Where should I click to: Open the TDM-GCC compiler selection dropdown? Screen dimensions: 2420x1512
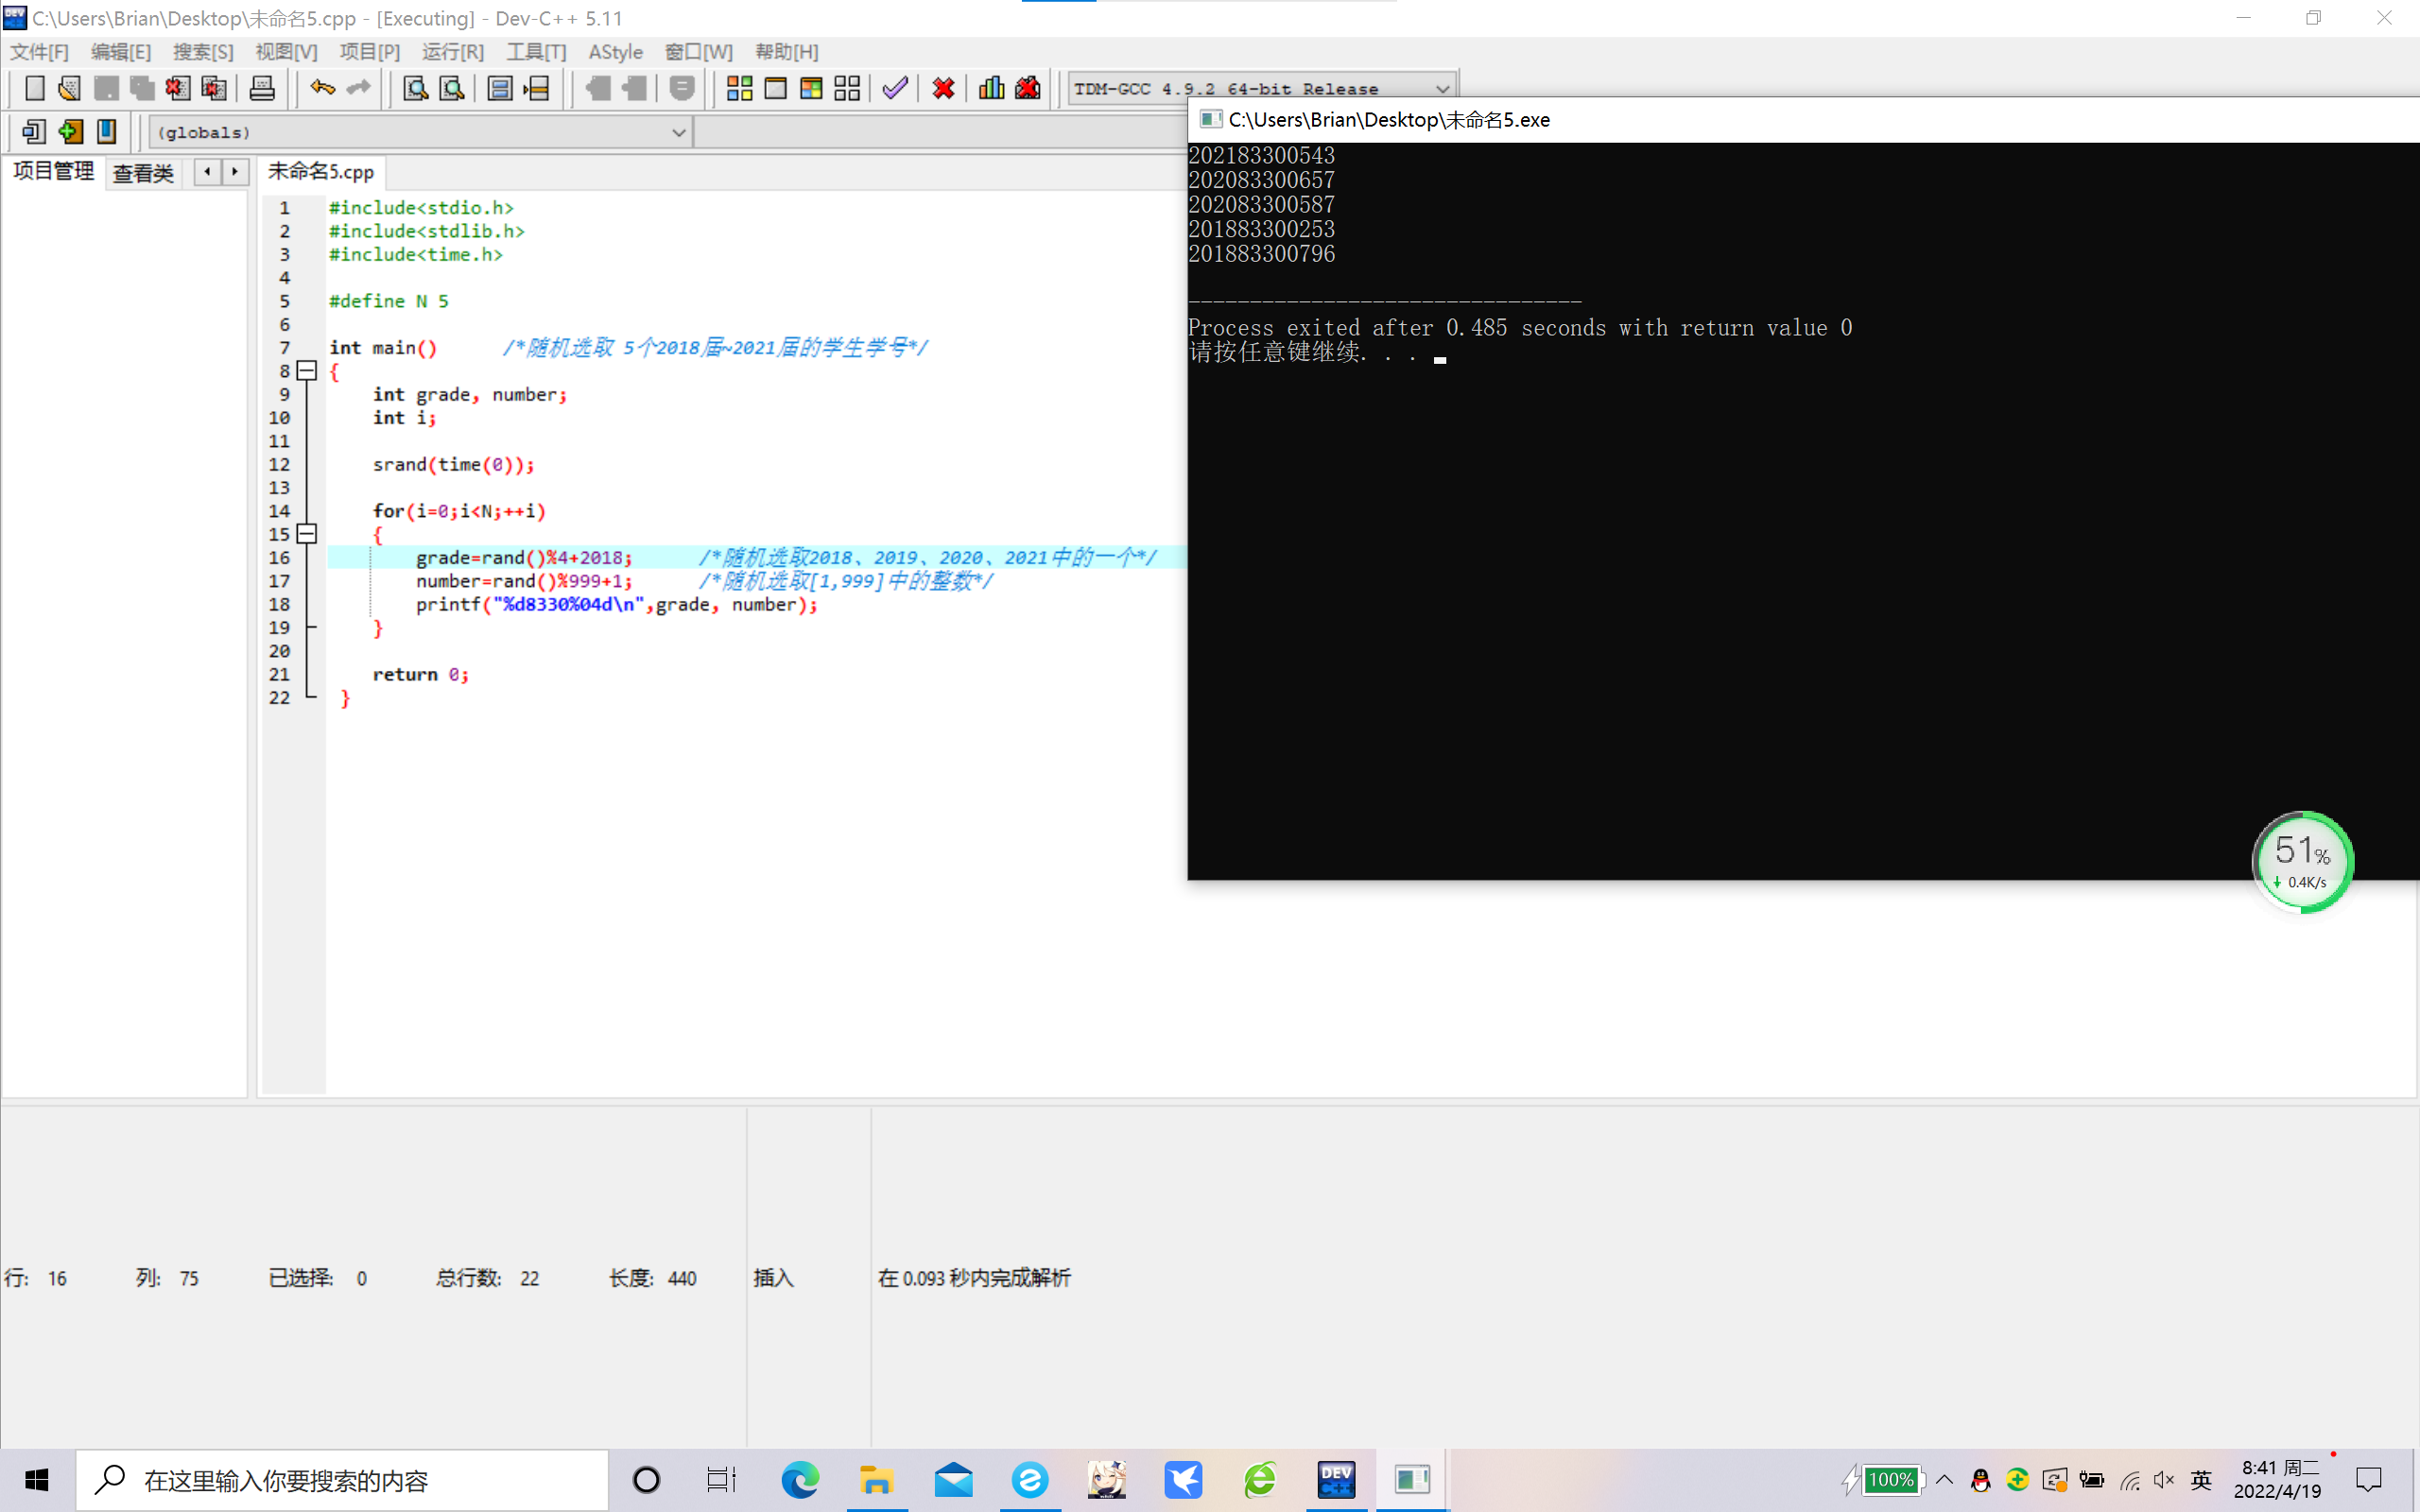click(1441, 89)
